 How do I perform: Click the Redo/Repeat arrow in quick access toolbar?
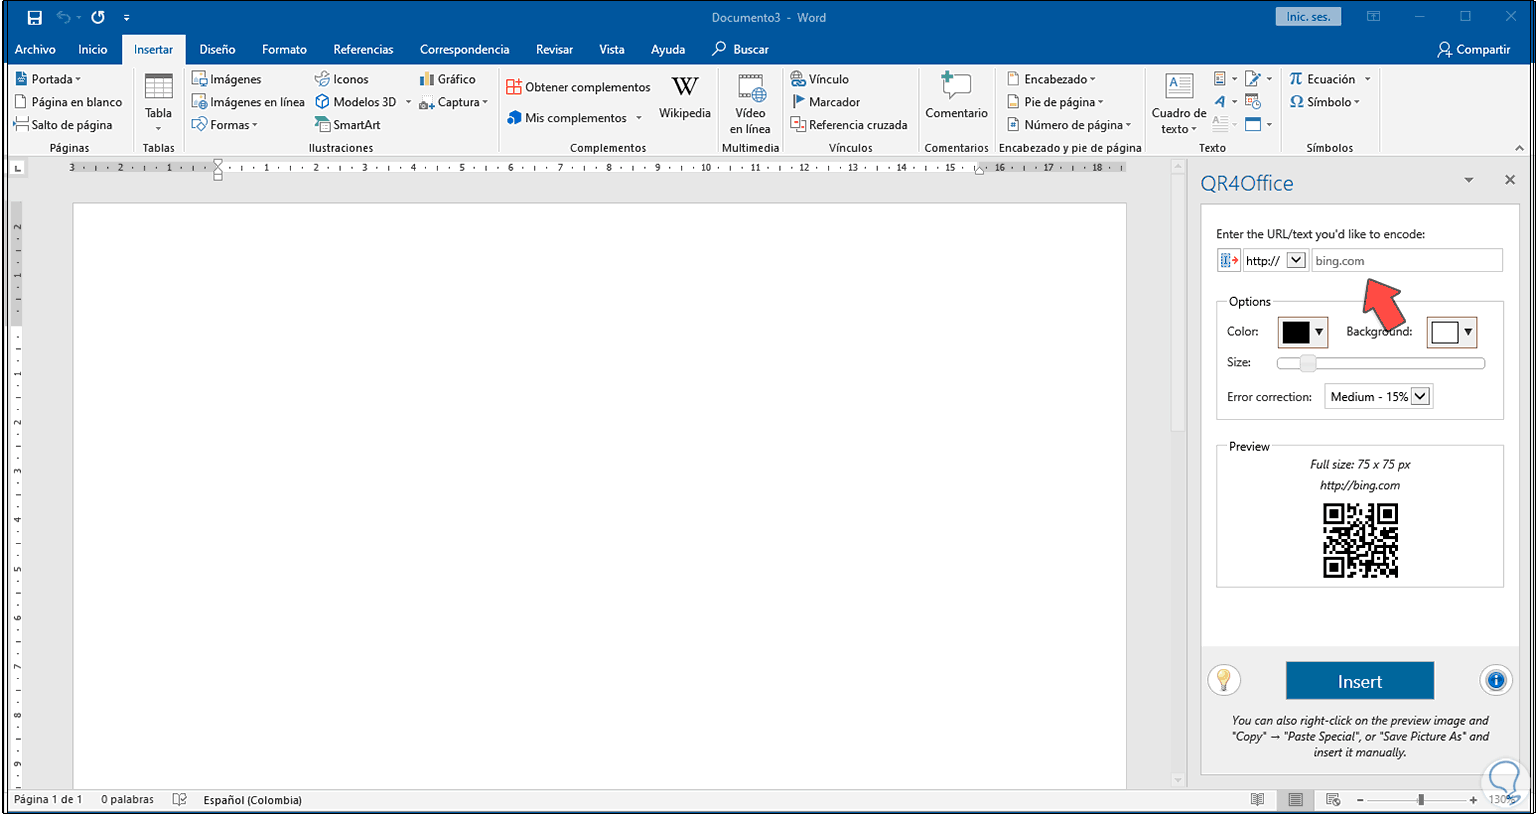click(98, 17)
